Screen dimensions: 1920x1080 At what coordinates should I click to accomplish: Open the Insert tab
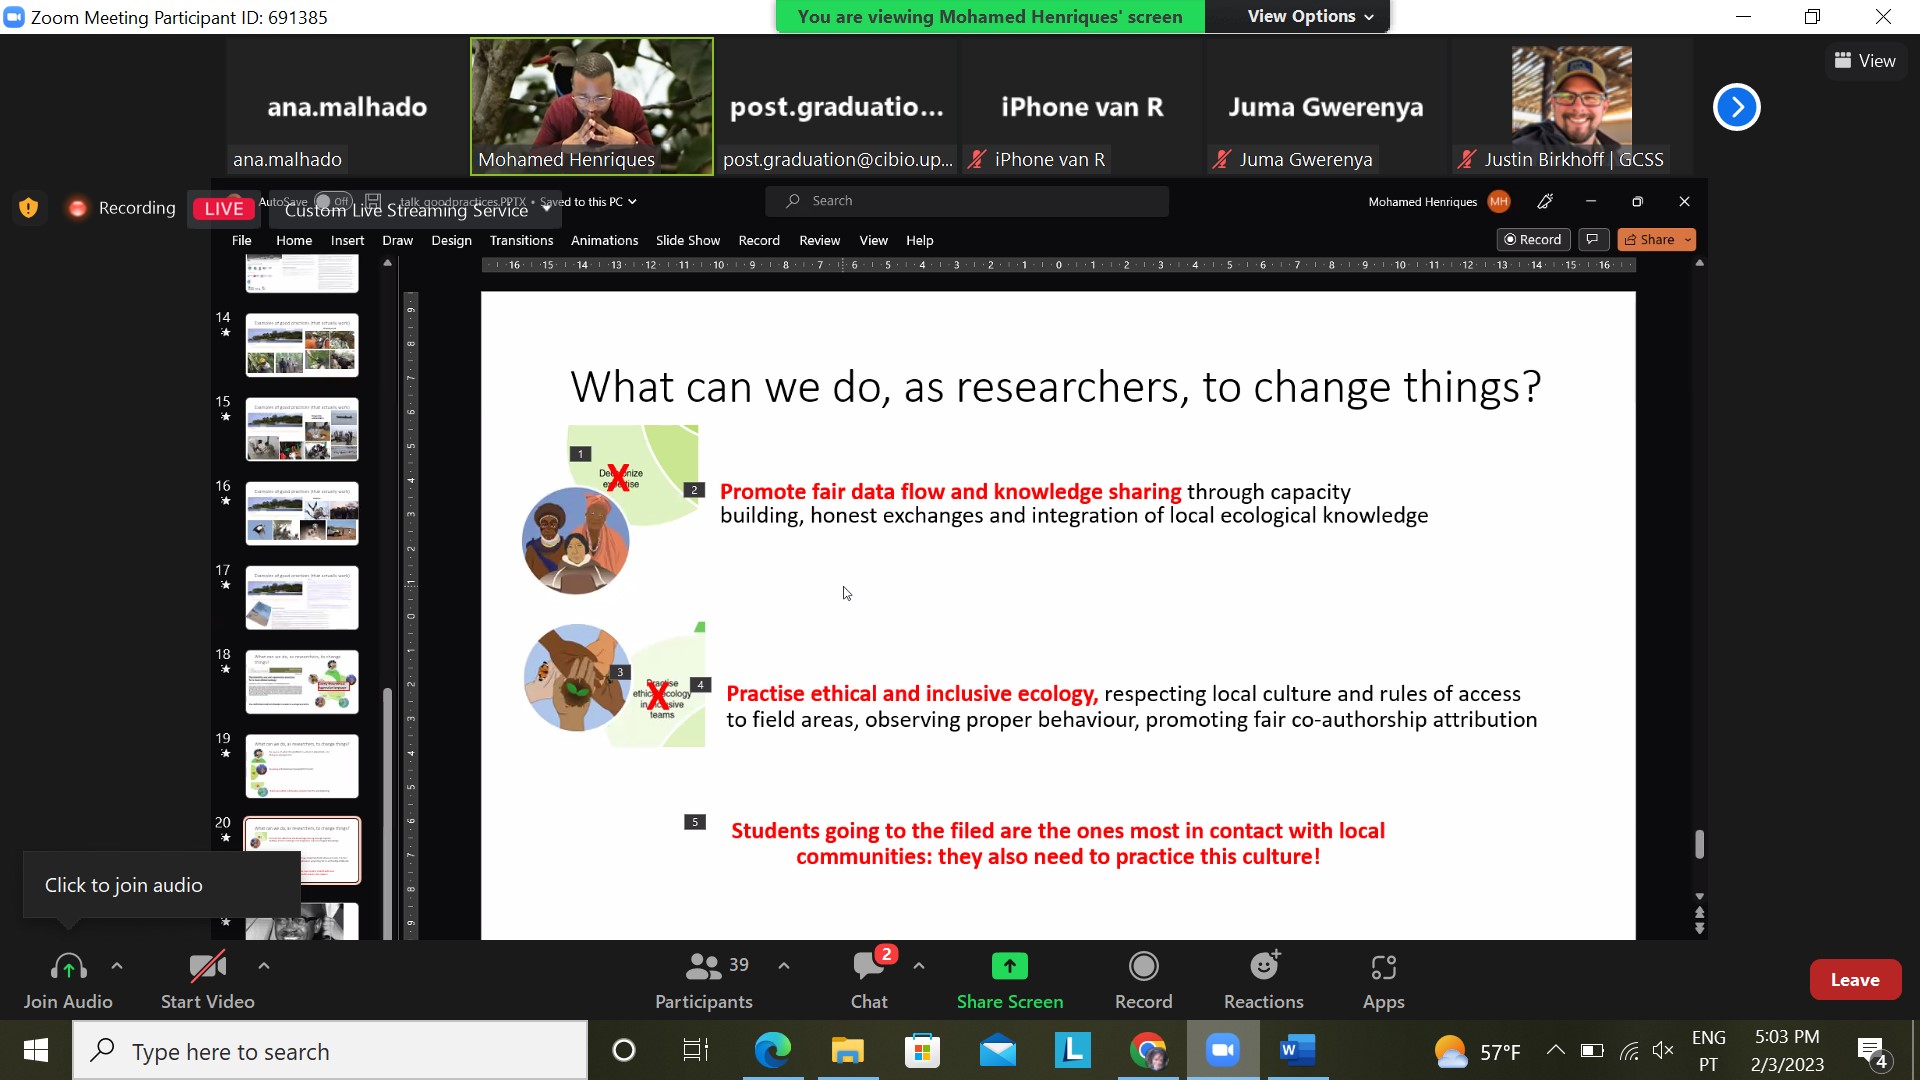[347, 240]
